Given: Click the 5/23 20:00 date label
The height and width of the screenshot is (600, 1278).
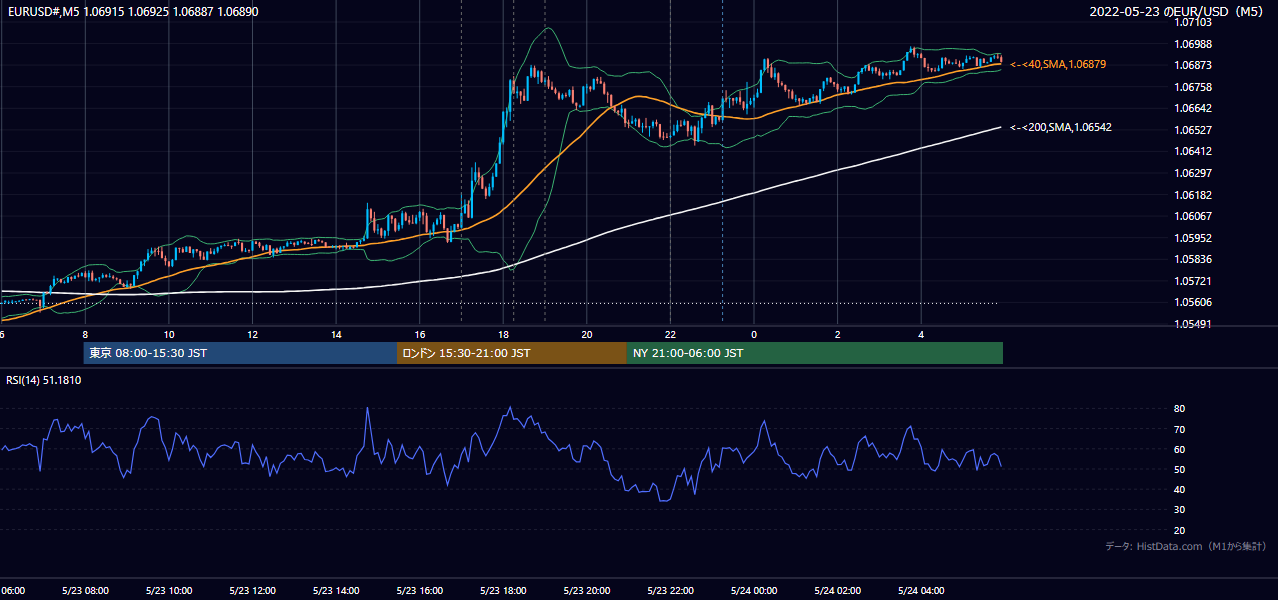Looking at the screenshot, I should click(587, 591).
